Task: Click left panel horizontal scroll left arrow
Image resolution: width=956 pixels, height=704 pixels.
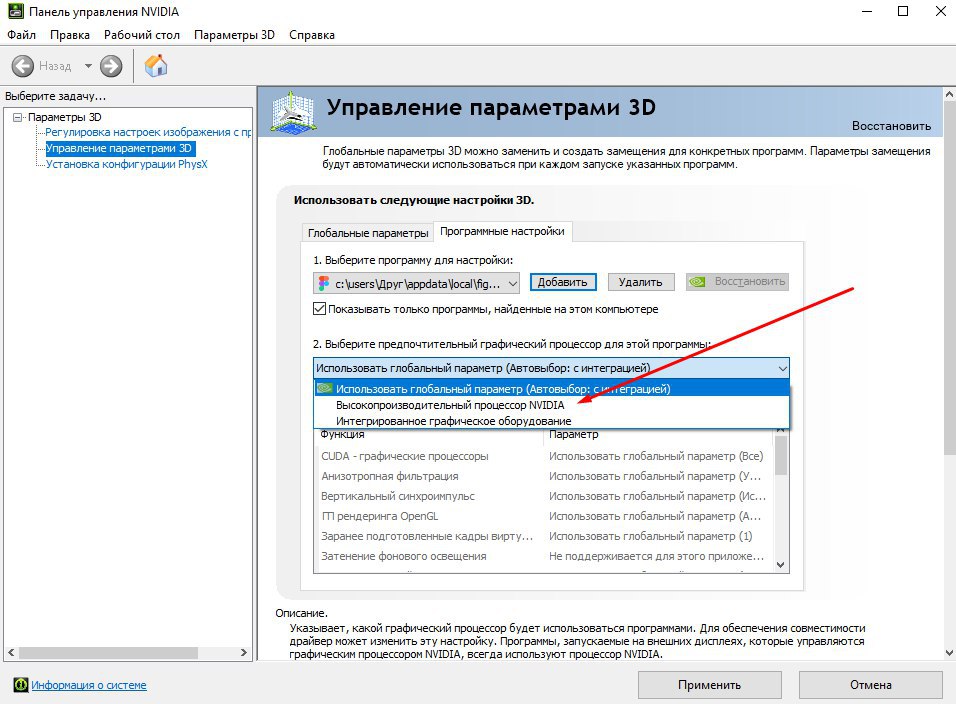Action: pyautogui.click(x=11, y=652)
